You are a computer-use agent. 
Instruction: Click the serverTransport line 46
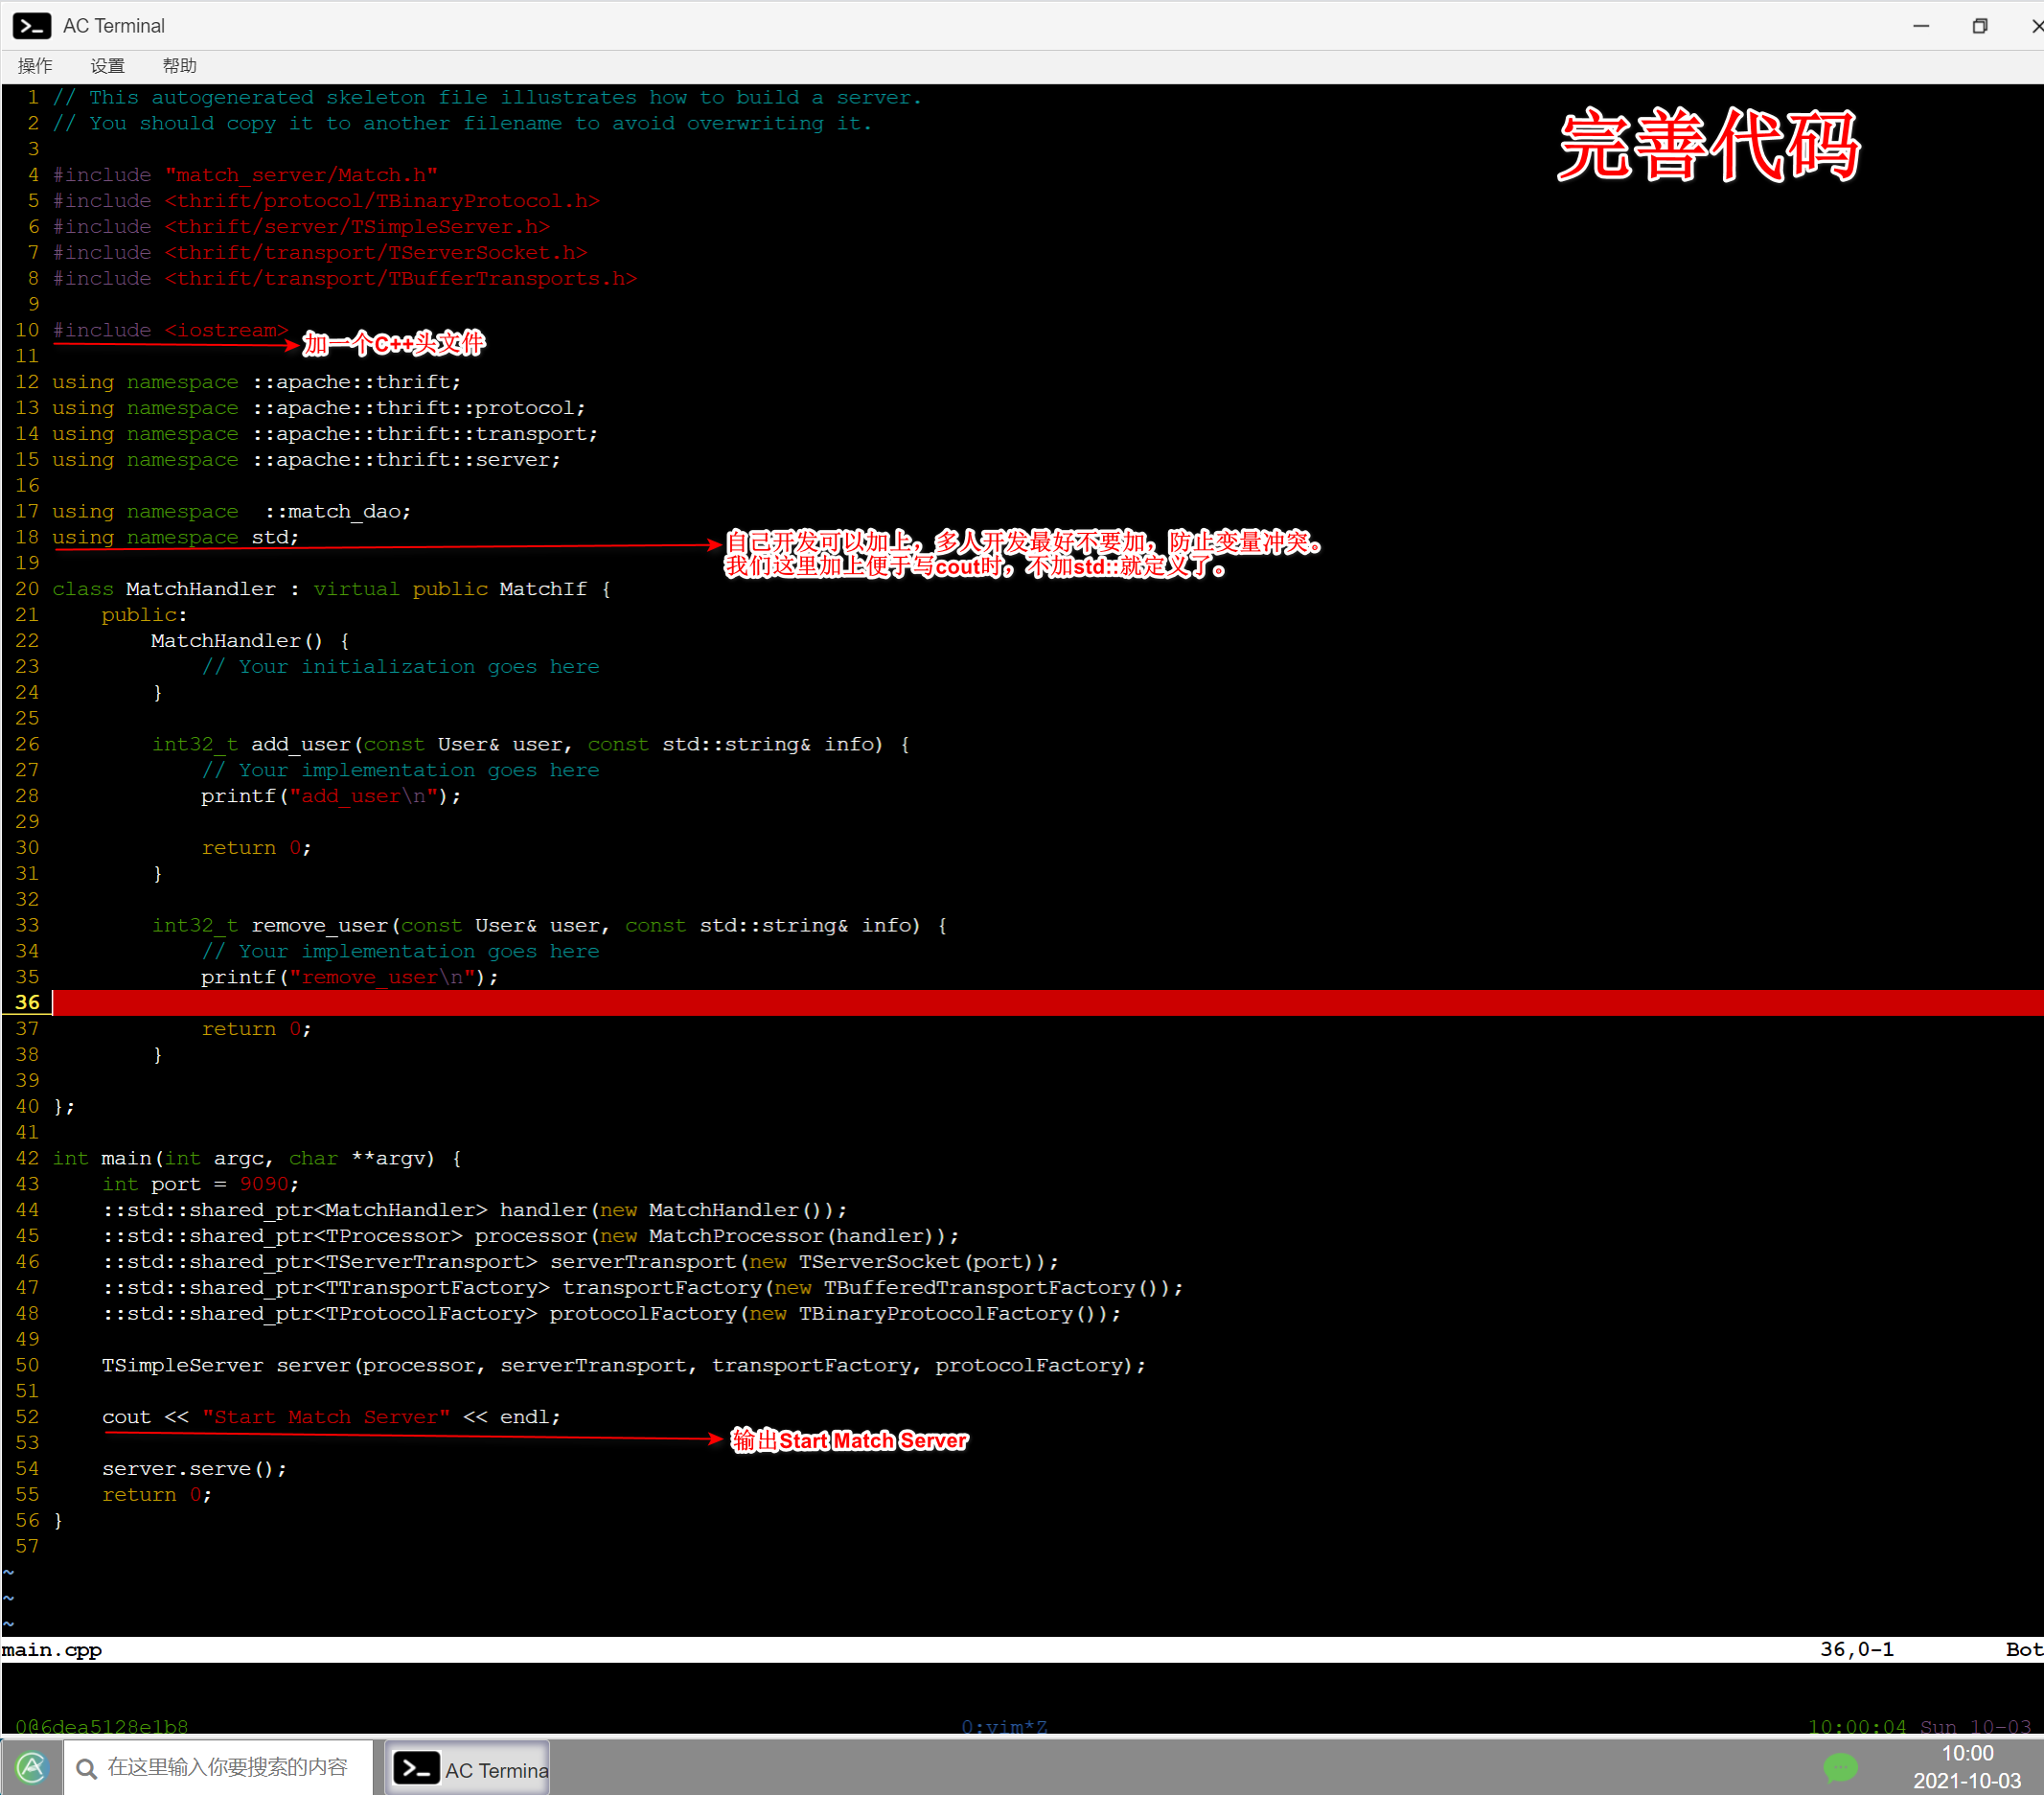[x=581, y=1263]
